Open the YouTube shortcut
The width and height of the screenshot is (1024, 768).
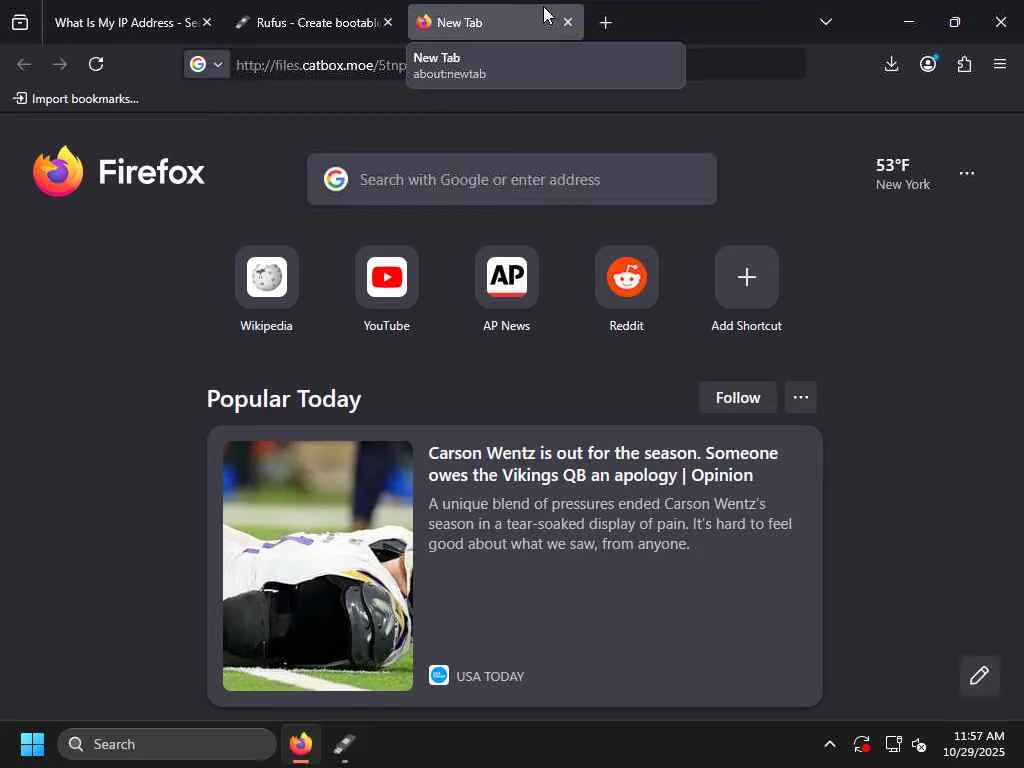click(387, 289)
